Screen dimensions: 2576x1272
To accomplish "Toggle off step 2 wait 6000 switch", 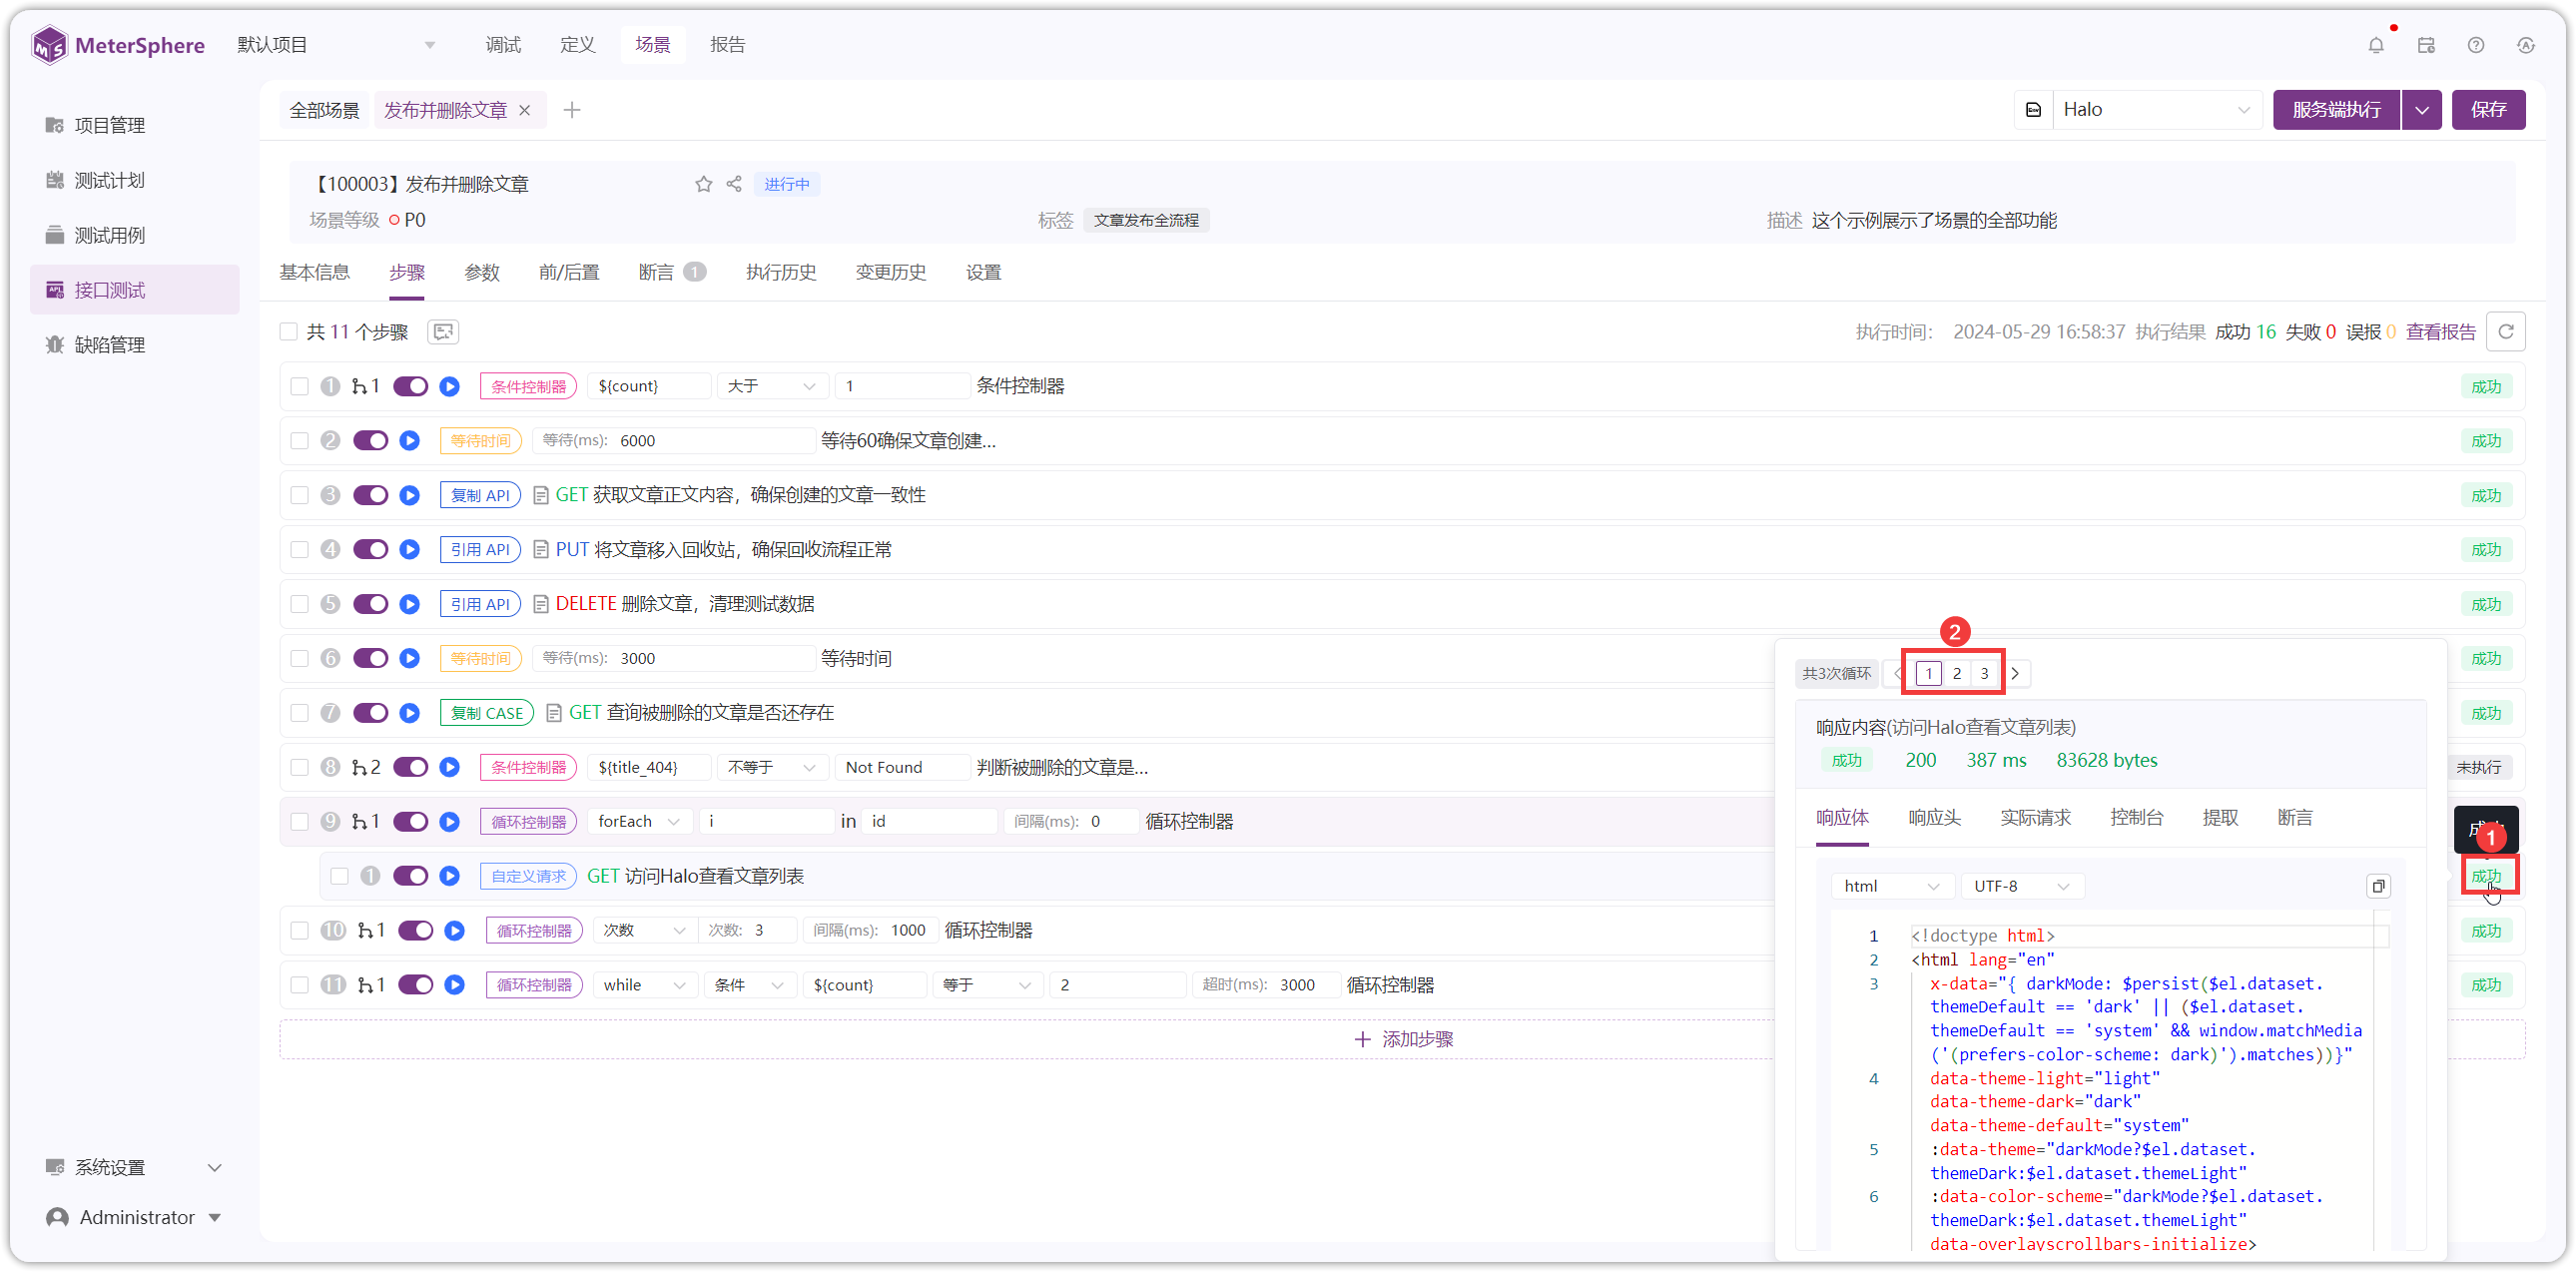I will click(371, 441).
